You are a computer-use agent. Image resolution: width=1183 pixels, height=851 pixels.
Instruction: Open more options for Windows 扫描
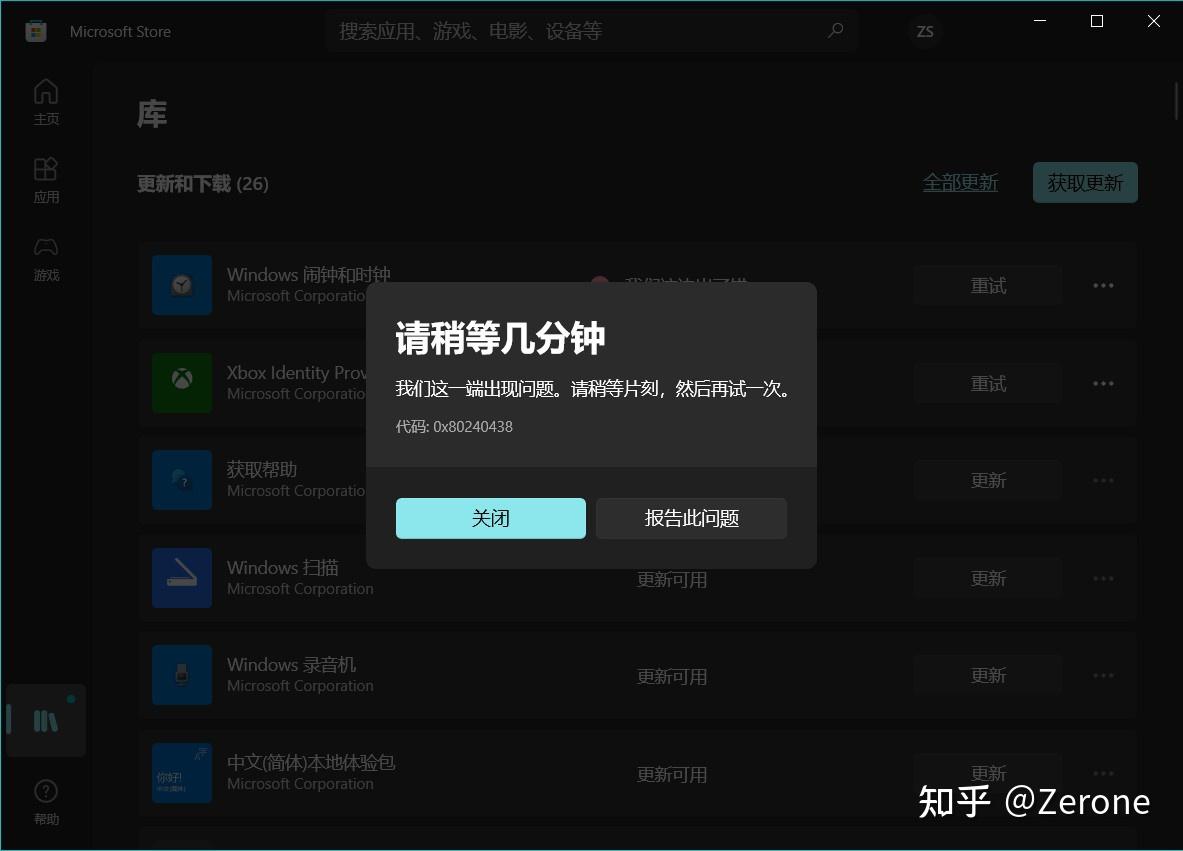[1103, 578]
